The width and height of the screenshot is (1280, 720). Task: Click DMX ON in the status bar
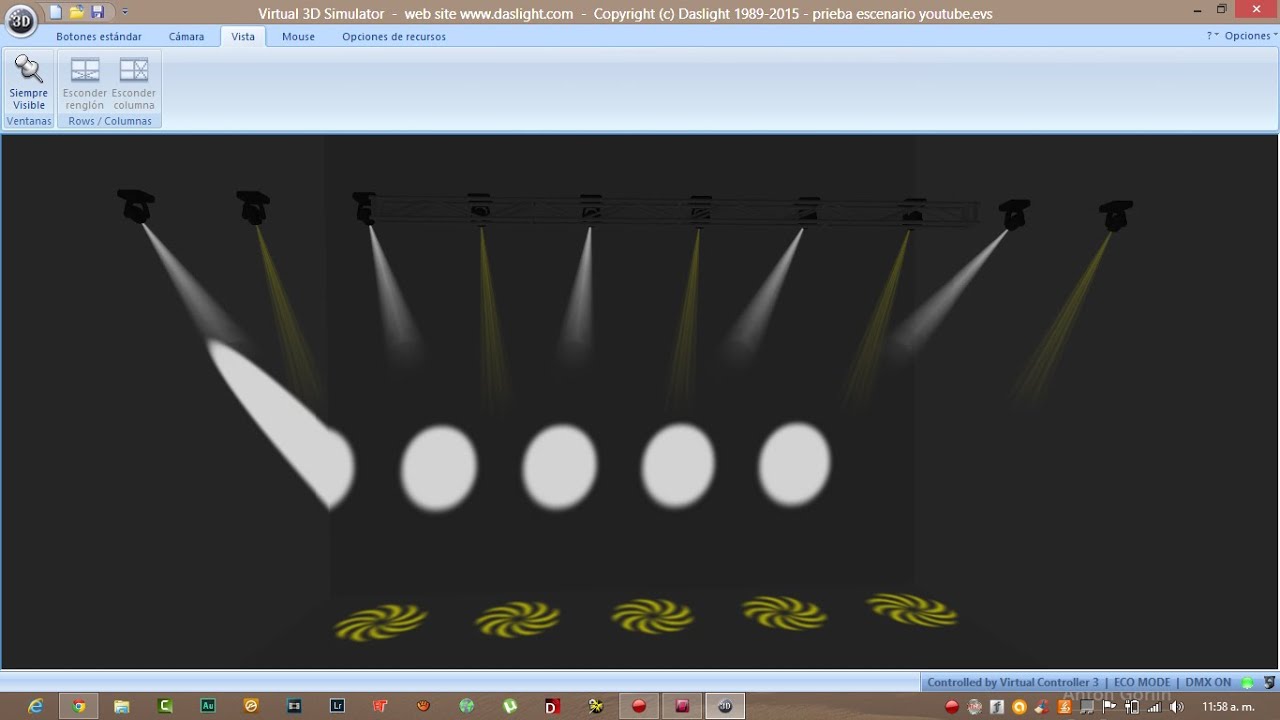(1208, 682)
